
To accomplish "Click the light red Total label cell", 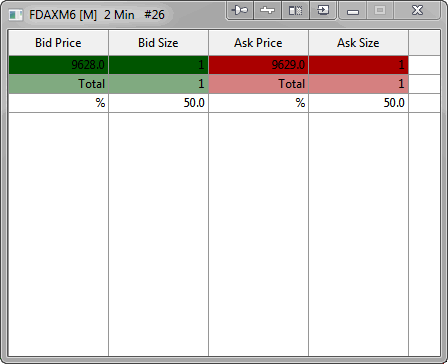I will (258, 84).
